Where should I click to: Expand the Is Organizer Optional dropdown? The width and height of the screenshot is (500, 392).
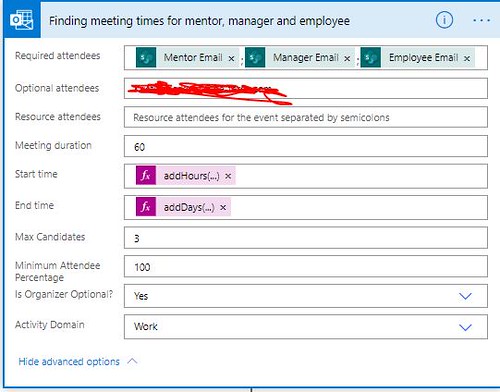[465, 296]
